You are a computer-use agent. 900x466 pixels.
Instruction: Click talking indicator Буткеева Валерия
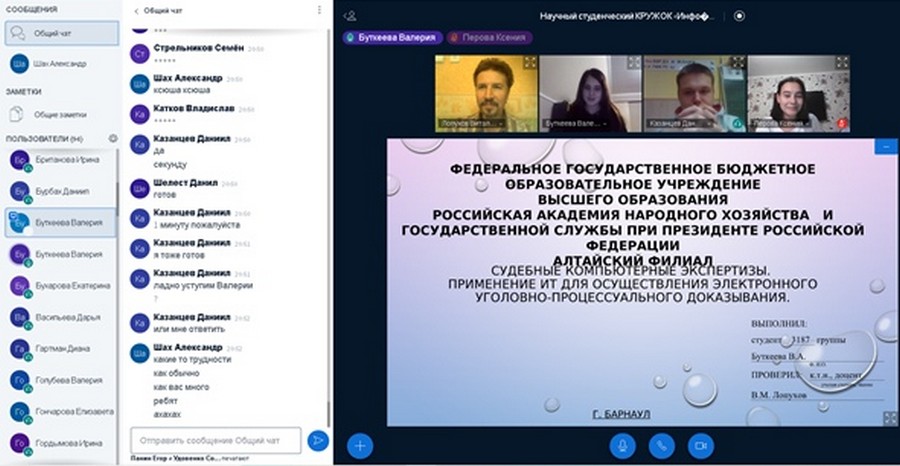click(x=391, y=37)
